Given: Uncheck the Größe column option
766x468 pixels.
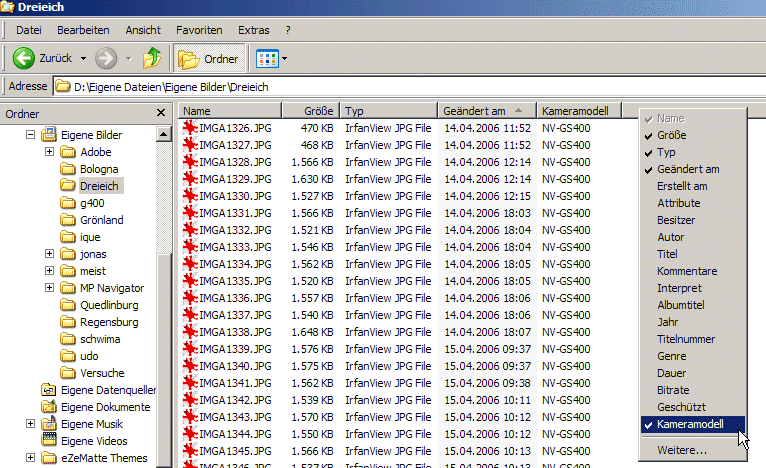Looking at the screenshot, I should click(x=672, y=135).
